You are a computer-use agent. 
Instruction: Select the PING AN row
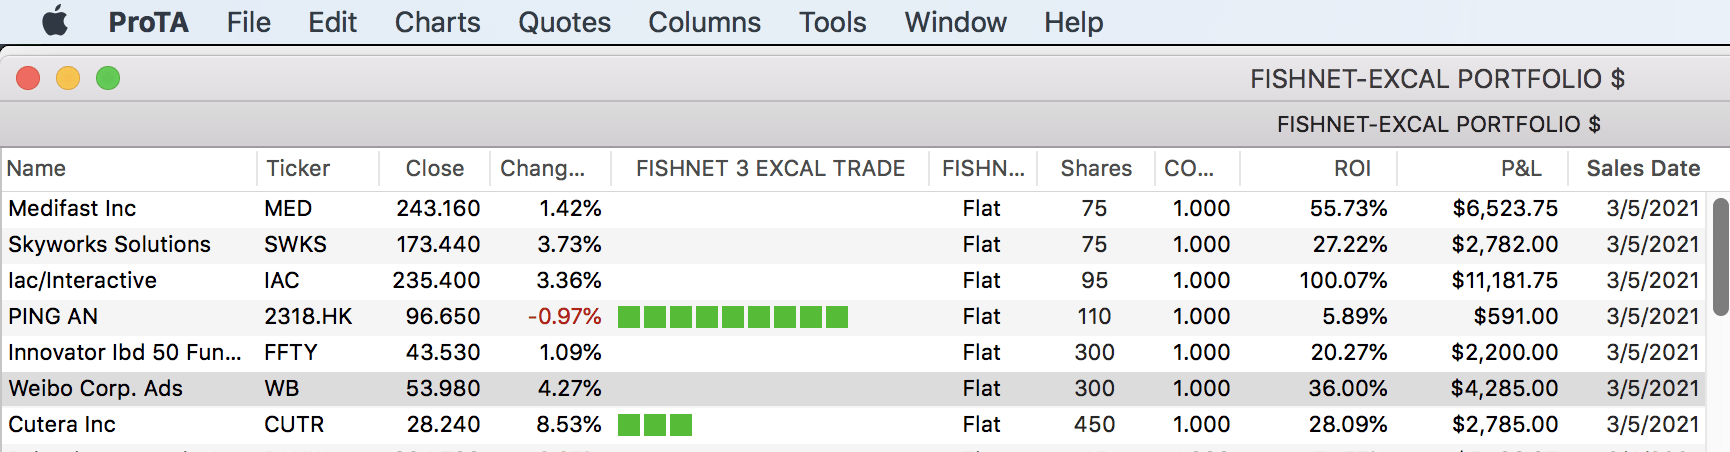pyautogui.click(x=855, y=316)
